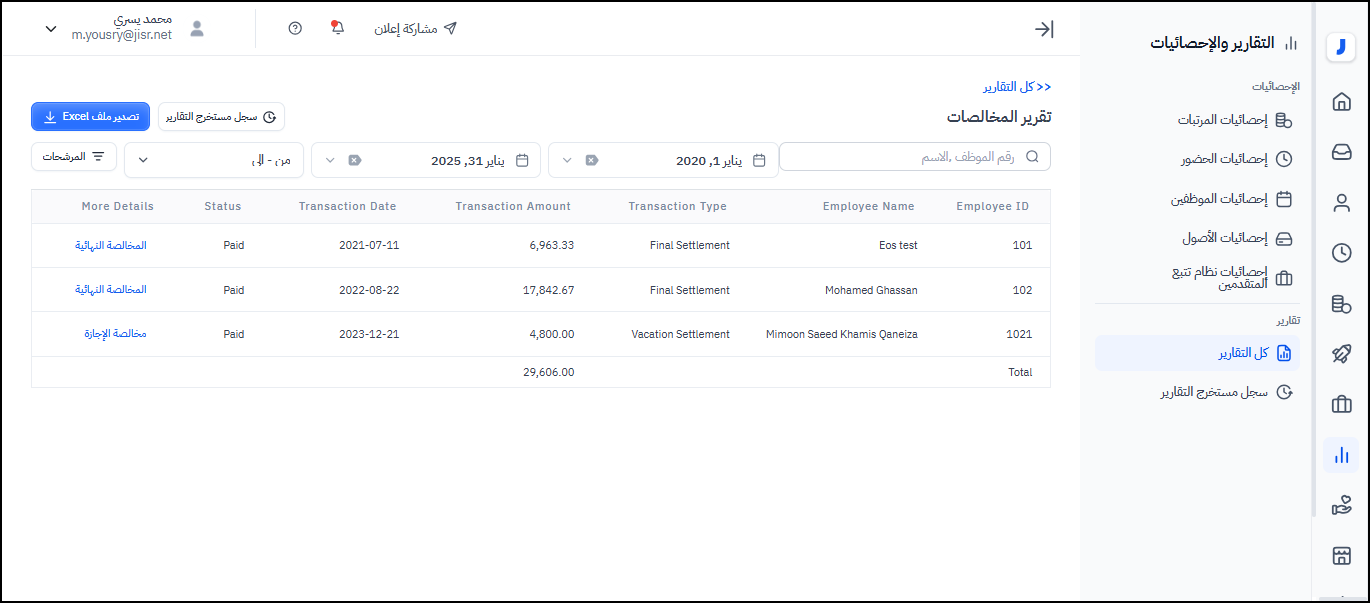
Task: Click the rocket icon in right rail
Action: tap(1341, 354)
